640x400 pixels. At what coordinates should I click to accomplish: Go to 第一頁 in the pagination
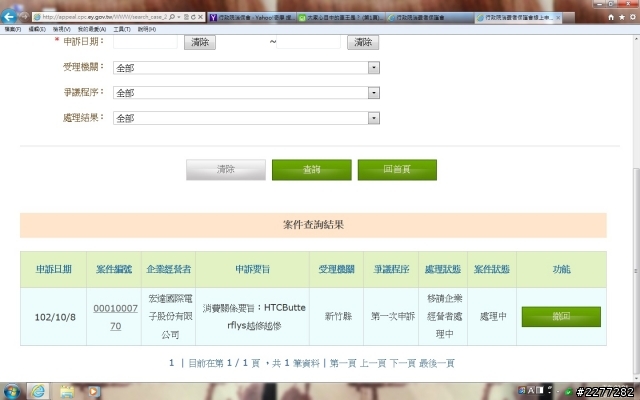click(x=343, y=363)
